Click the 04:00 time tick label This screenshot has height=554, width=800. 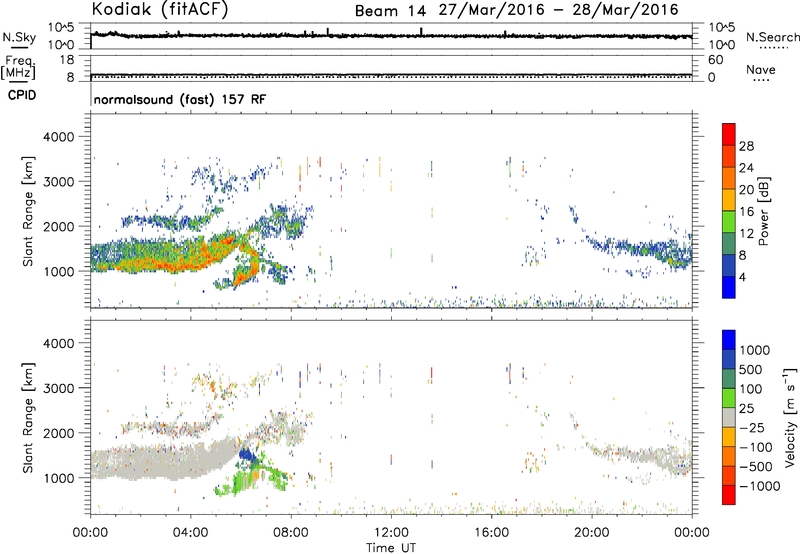tap(190, 533)
